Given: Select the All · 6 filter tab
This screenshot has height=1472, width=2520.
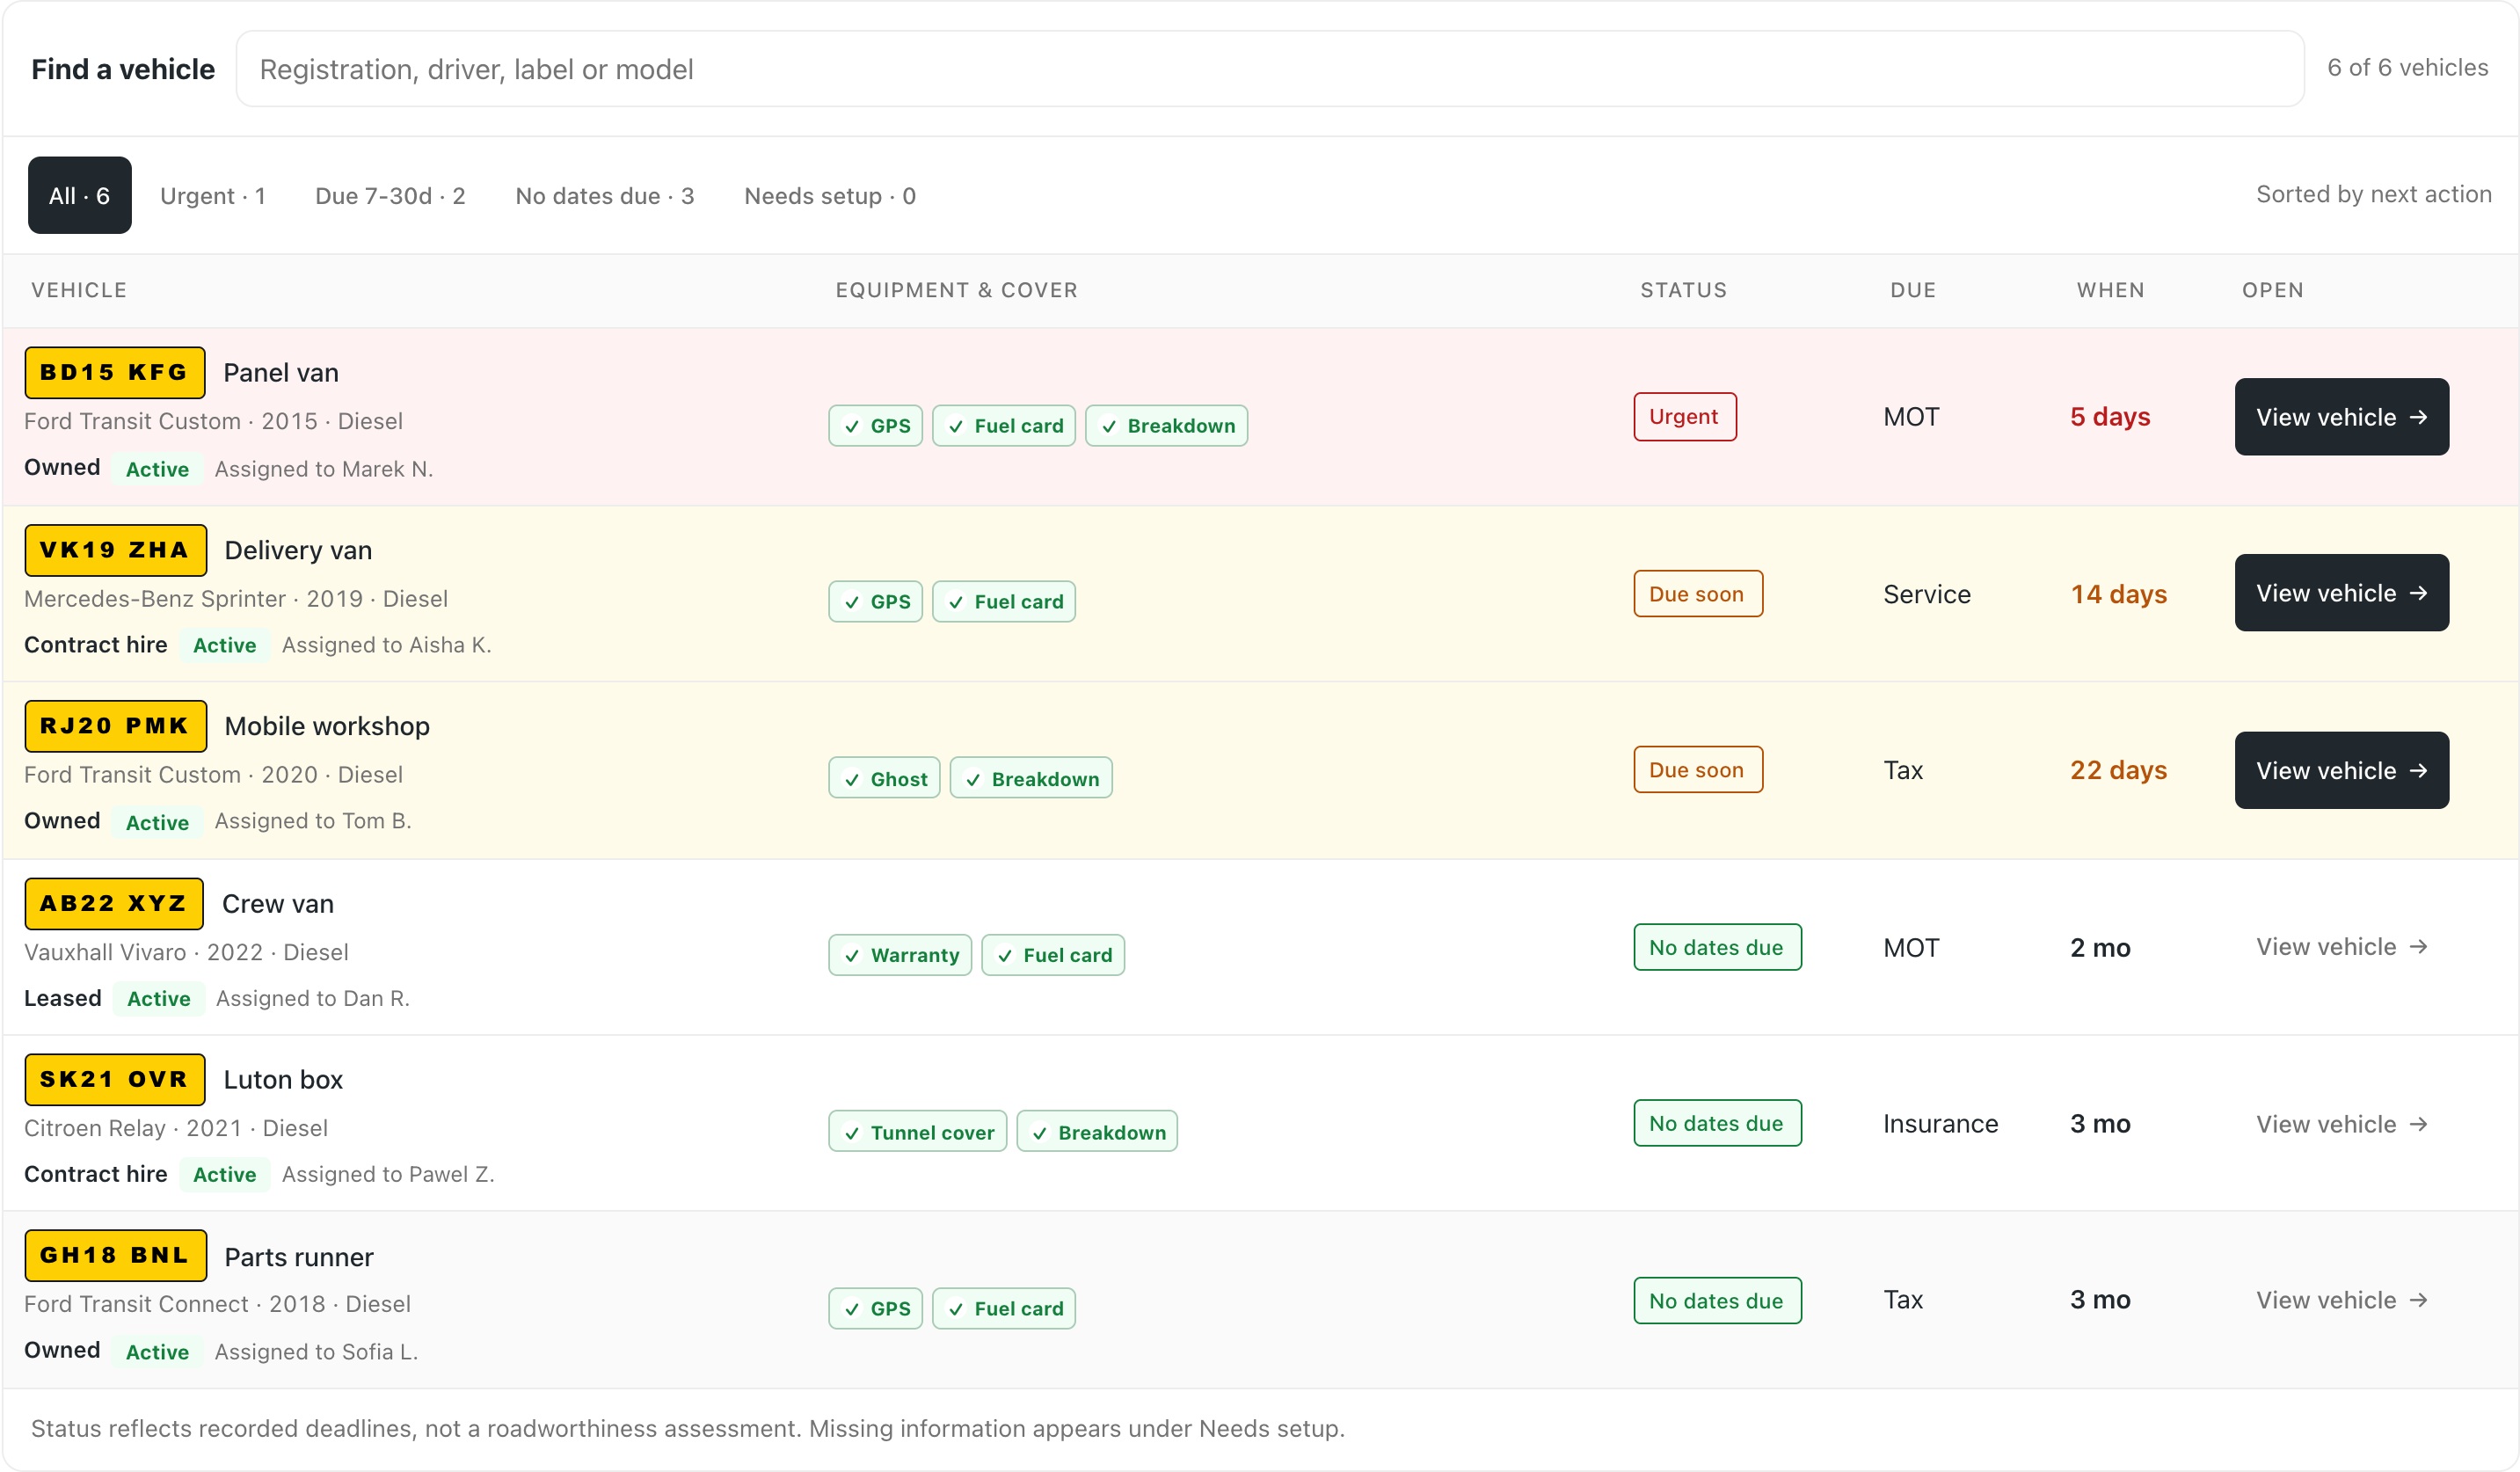Looking at the screenshot, I should point(80,195).
